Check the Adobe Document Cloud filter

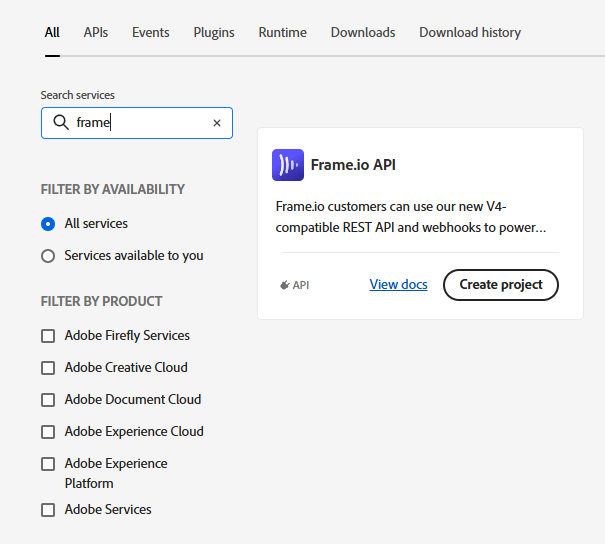coord(48,400)
